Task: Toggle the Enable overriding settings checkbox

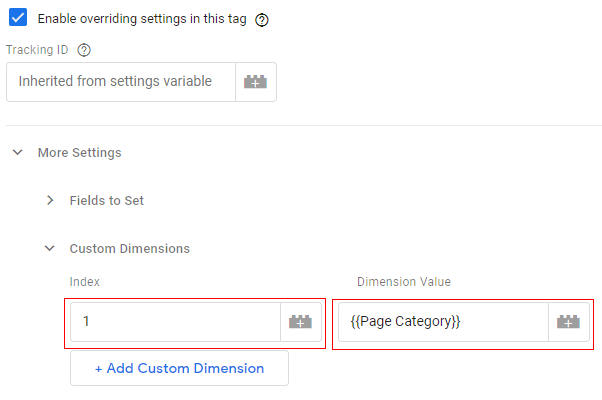Action: pos(18,18)
